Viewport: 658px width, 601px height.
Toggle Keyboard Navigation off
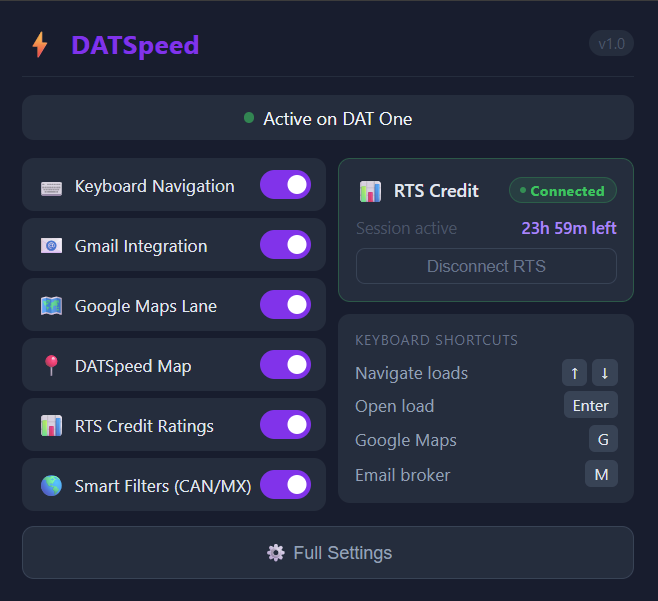285,185
